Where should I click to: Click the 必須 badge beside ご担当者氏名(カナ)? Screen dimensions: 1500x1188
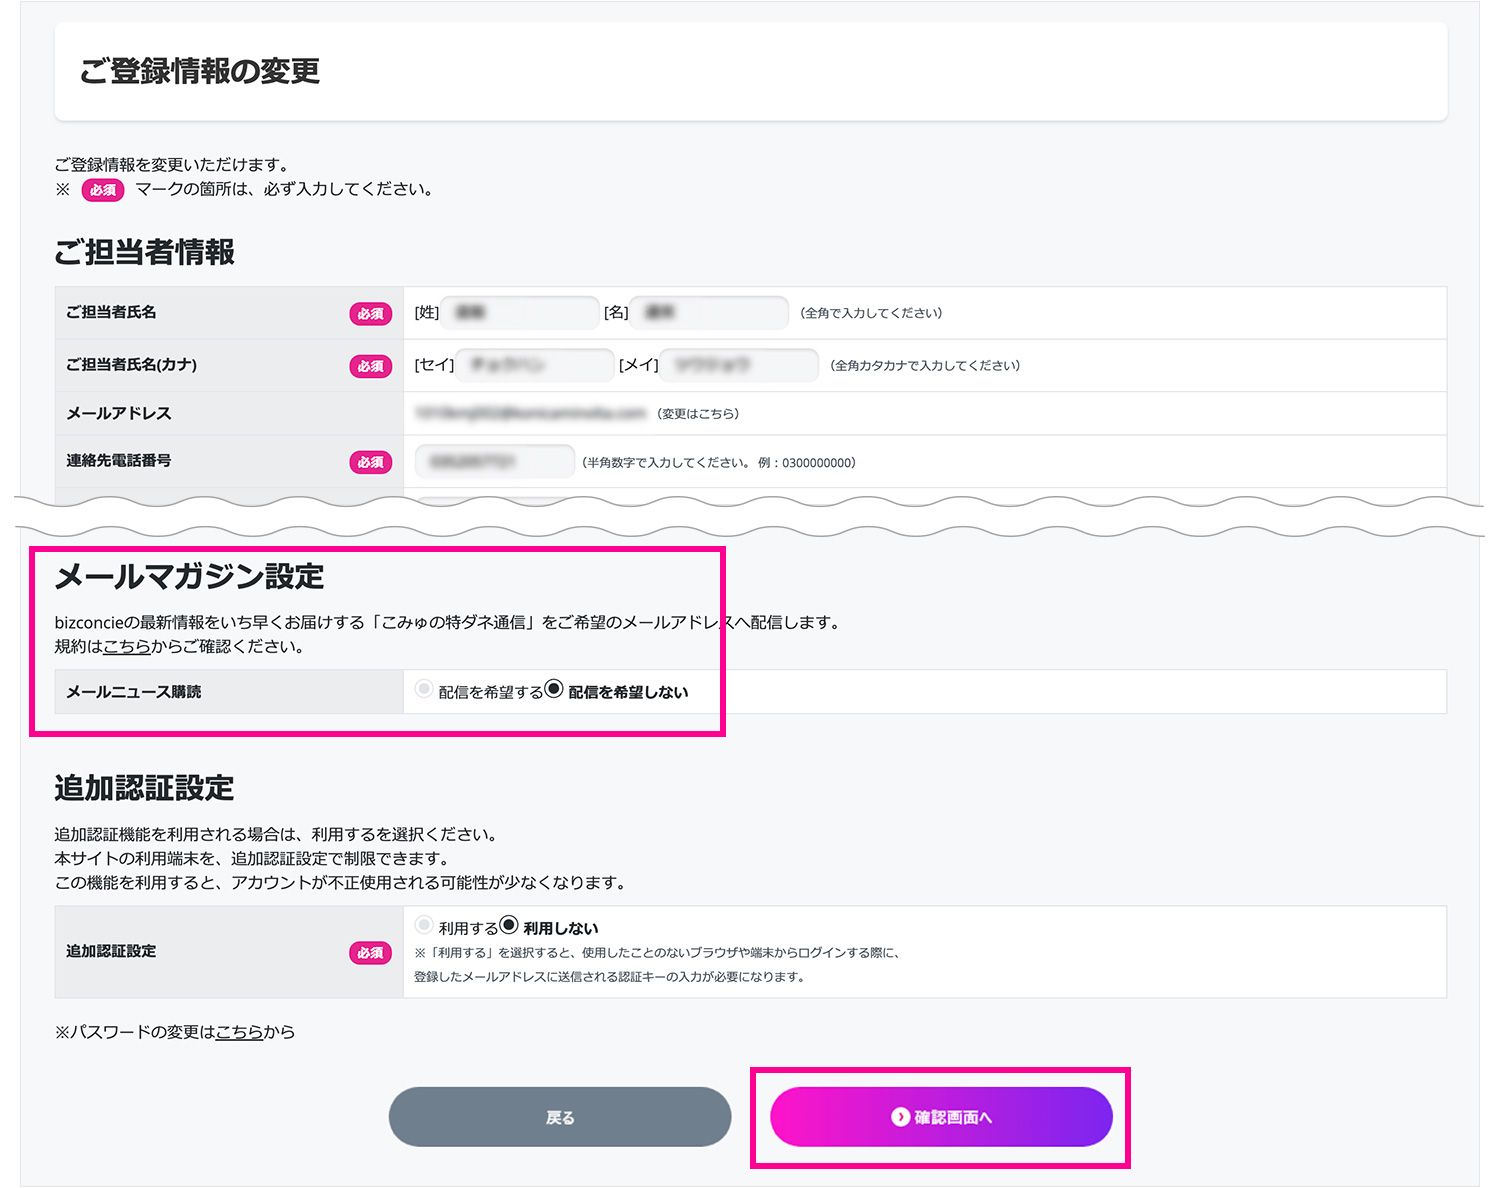click(370, 366)
